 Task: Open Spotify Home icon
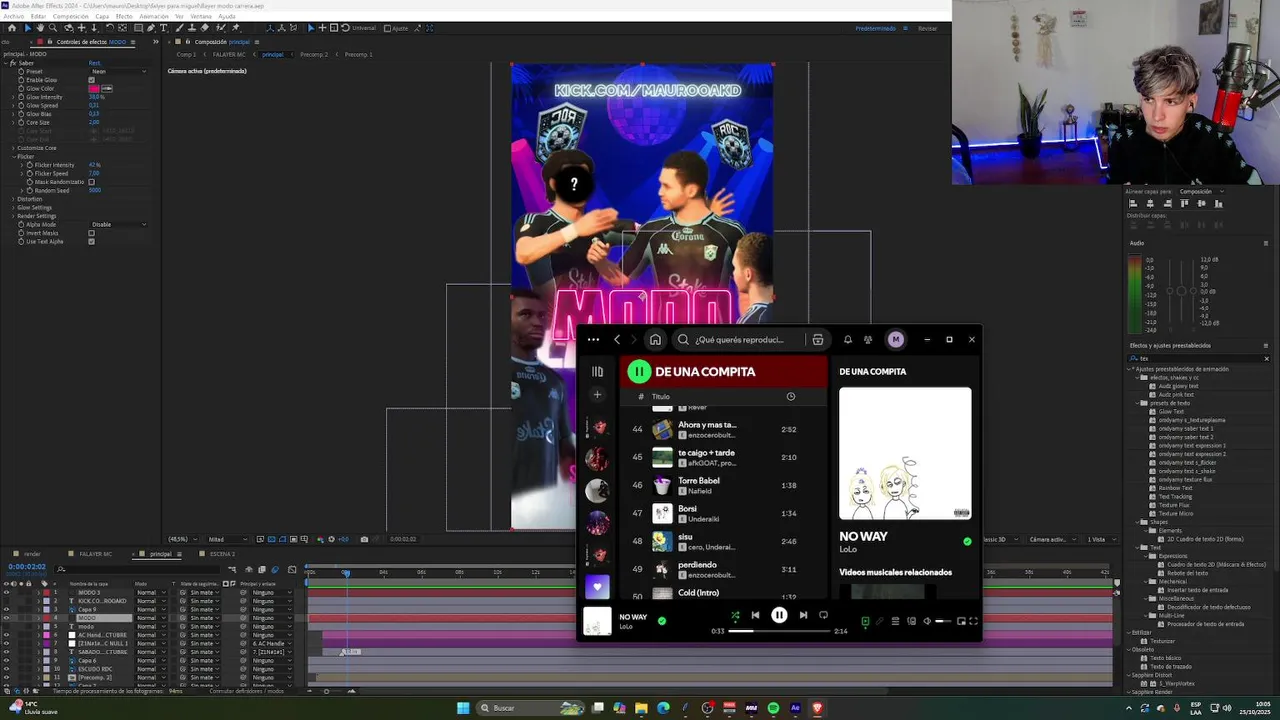point(655,340)
